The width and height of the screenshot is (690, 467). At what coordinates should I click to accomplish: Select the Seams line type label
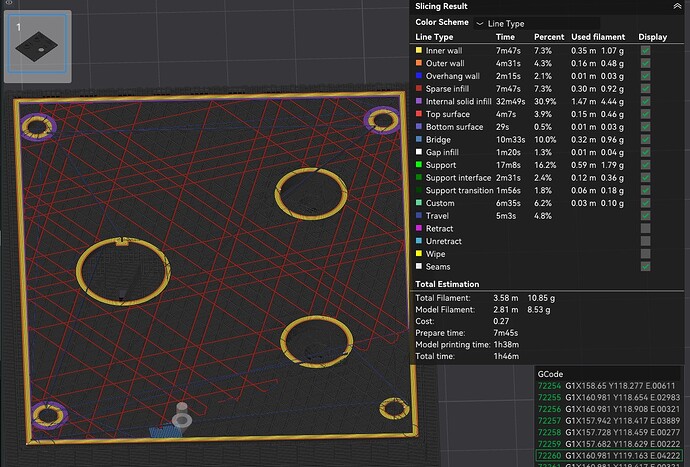point(437,267)
